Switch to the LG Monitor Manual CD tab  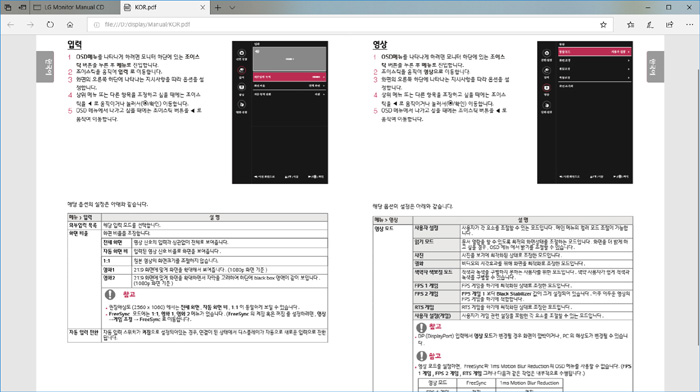click(x=75, y=8)
